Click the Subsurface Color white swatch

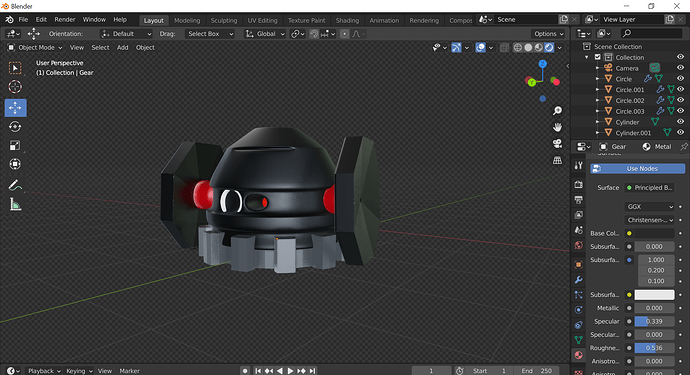point(654,294)
